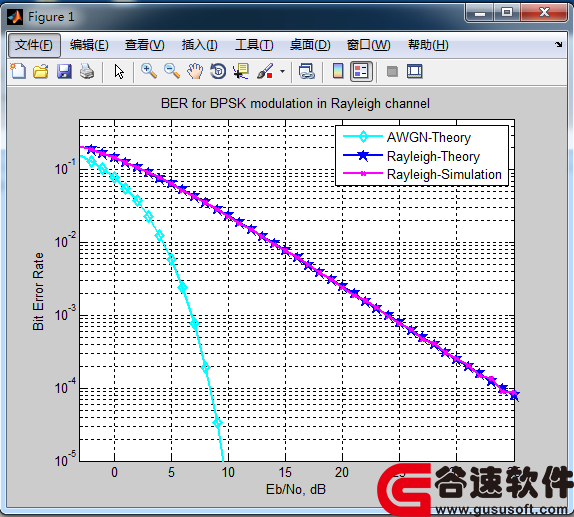Screen dimensions: 574x517
Task: Open the 插入(I) menu
Action: (x=200, y=45)
